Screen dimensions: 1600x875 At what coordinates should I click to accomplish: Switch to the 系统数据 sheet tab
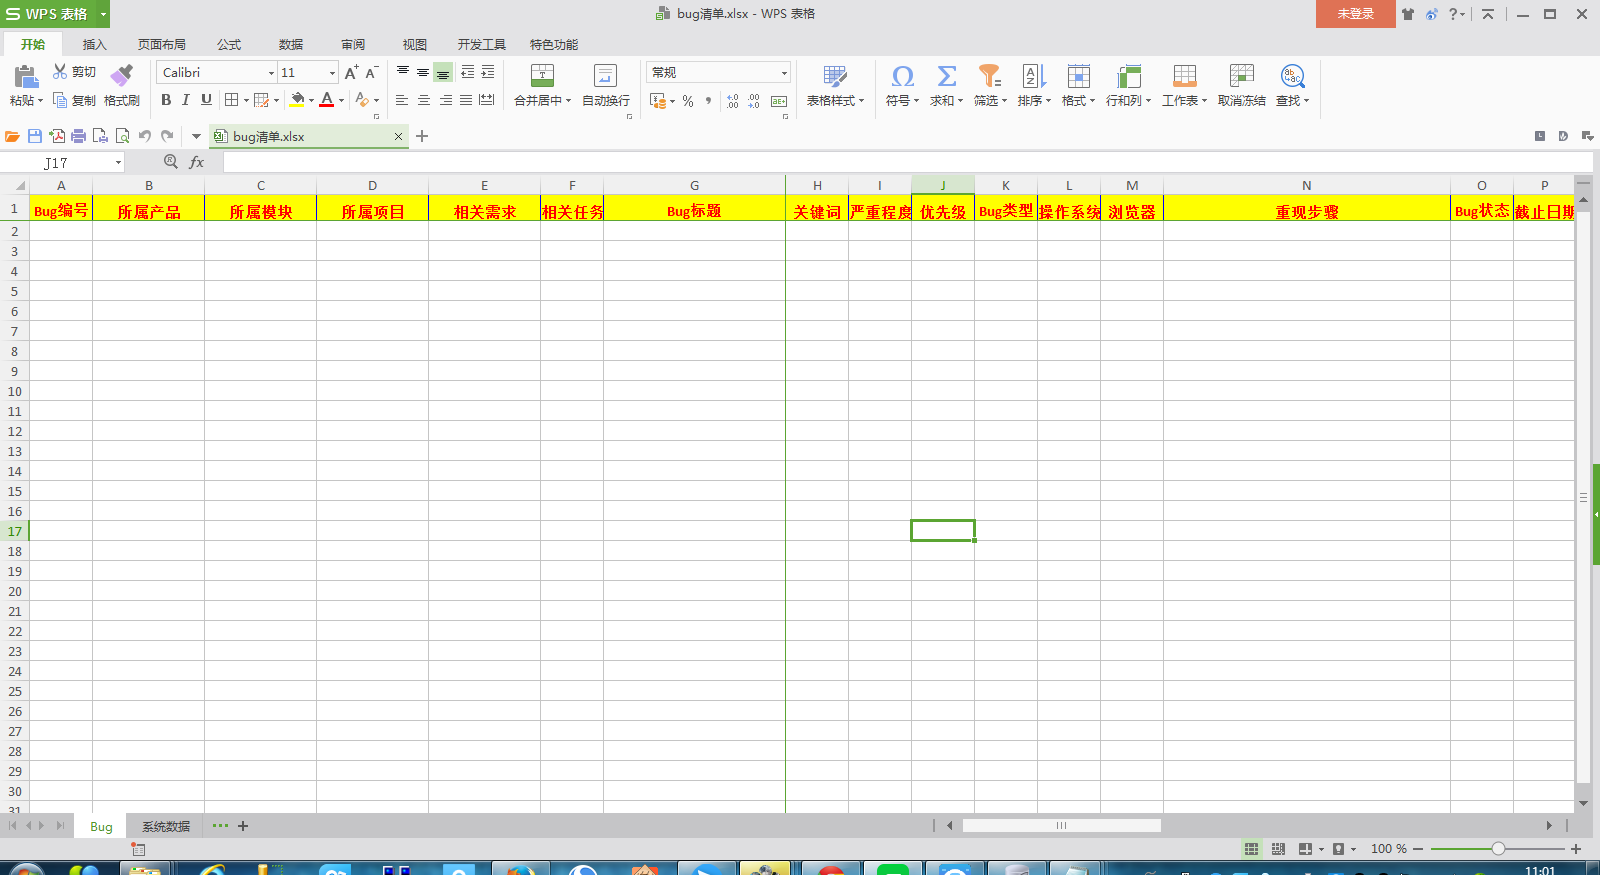pos(166,827)
